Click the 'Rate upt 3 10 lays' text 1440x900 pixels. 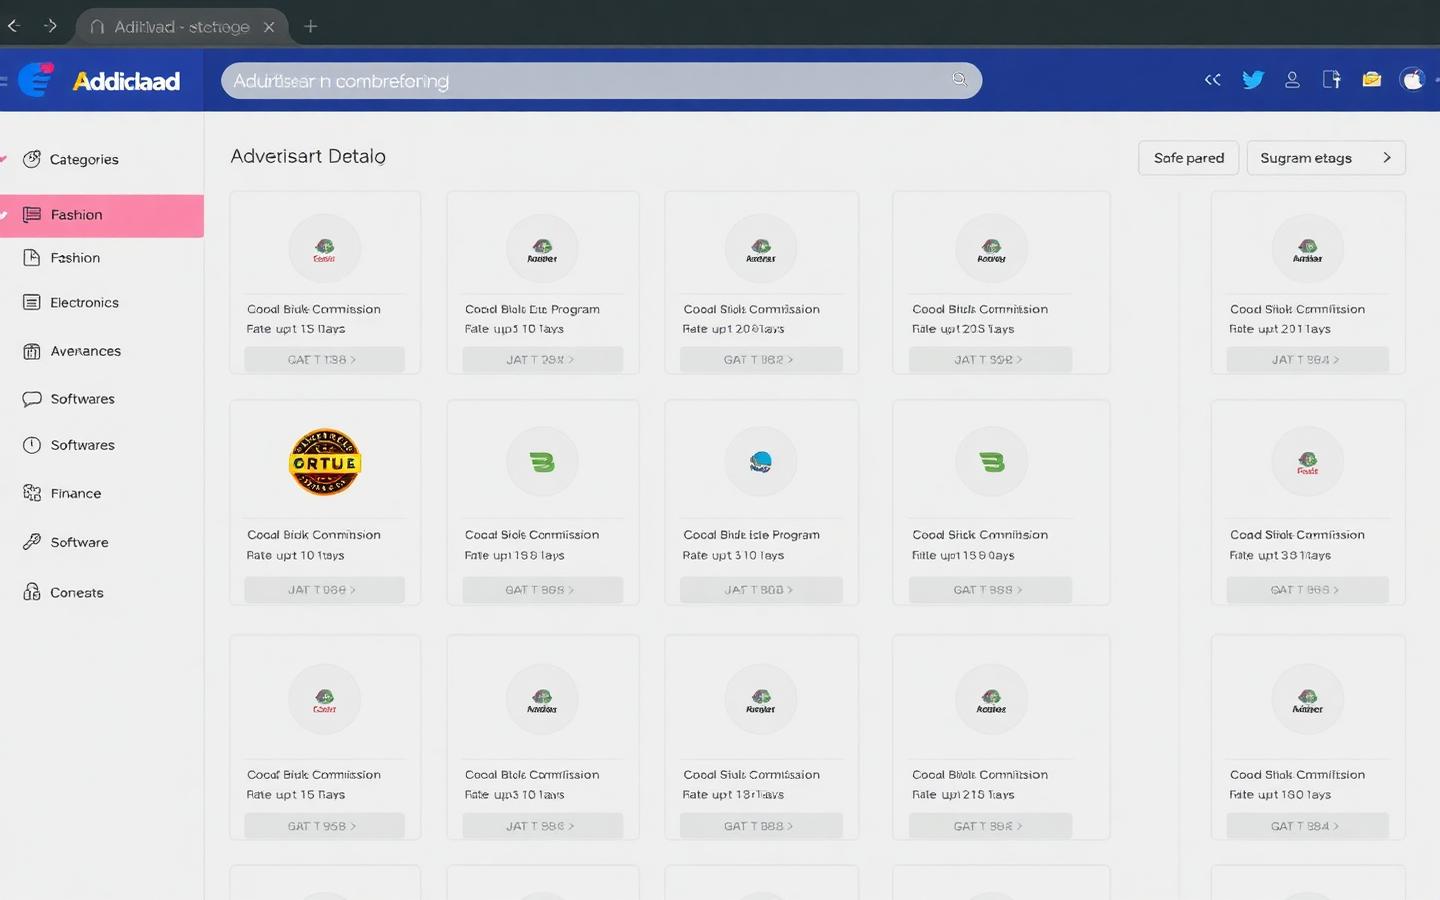tap(733, 555)
